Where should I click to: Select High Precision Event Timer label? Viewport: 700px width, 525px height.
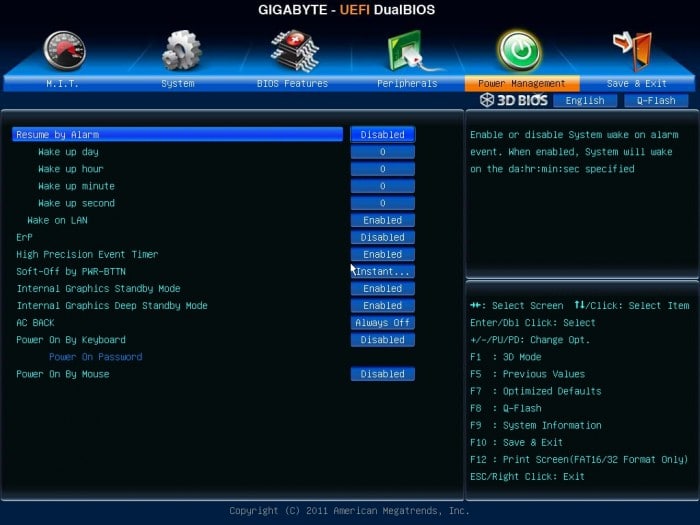[87, 254]
